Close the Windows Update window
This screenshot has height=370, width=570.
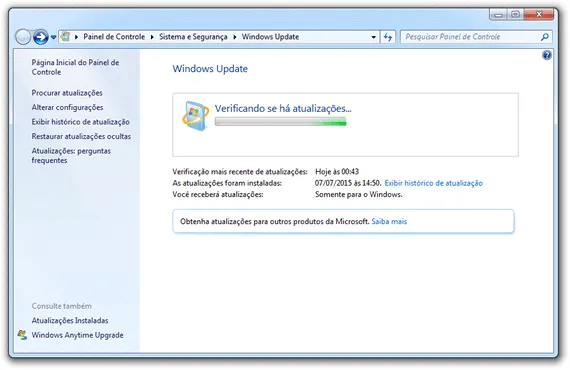point(539,15)
